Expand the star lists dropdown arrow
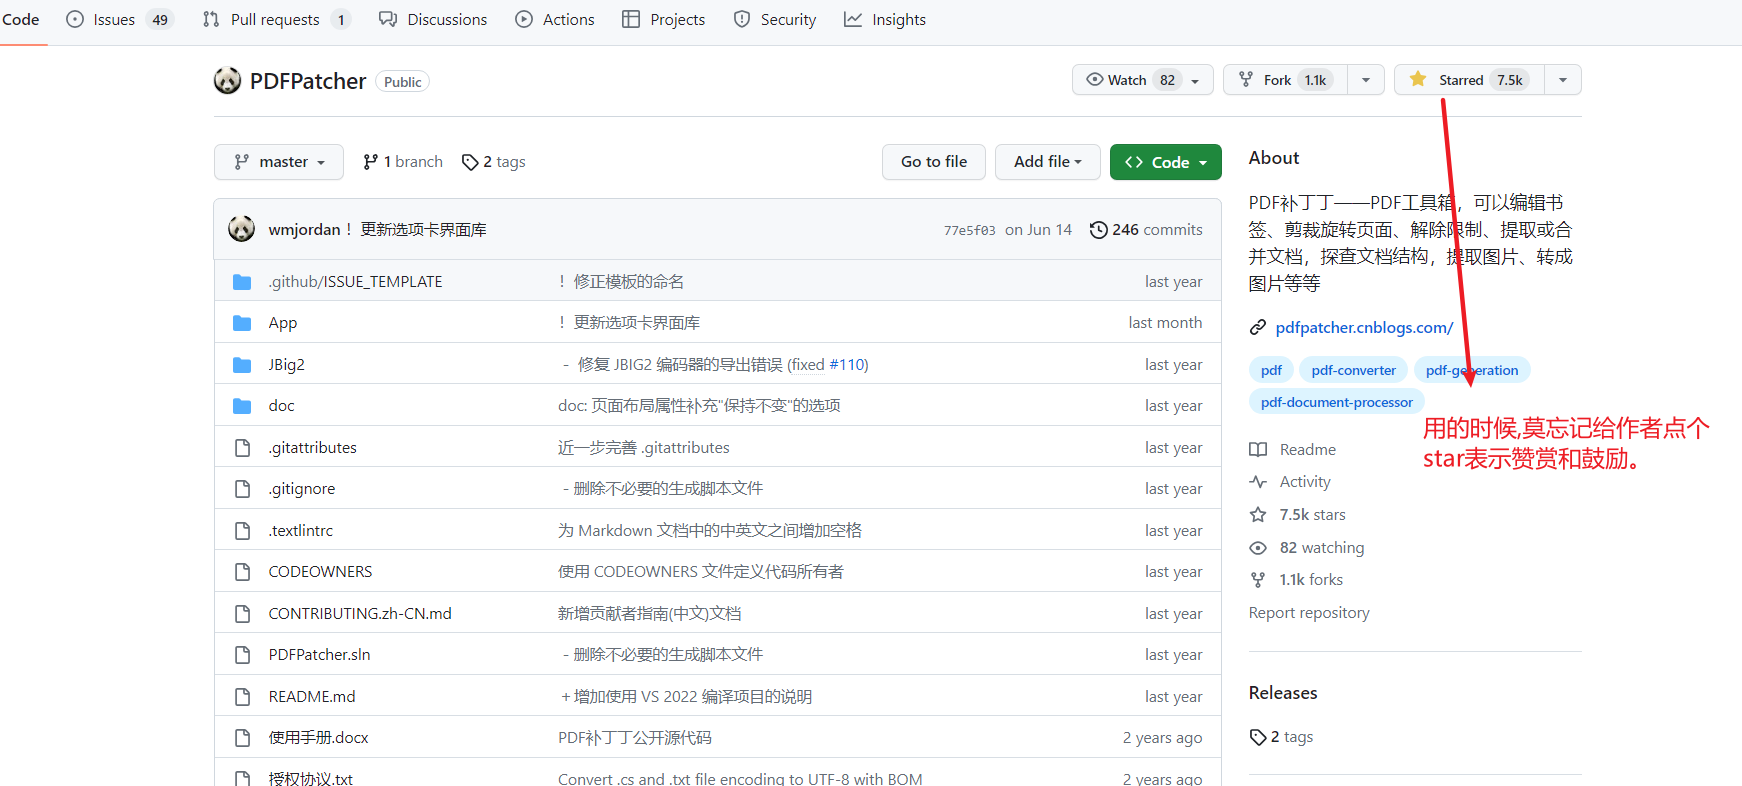Image resolution: width=1742 pixels, height=786 pixels. pos(1563,80)
